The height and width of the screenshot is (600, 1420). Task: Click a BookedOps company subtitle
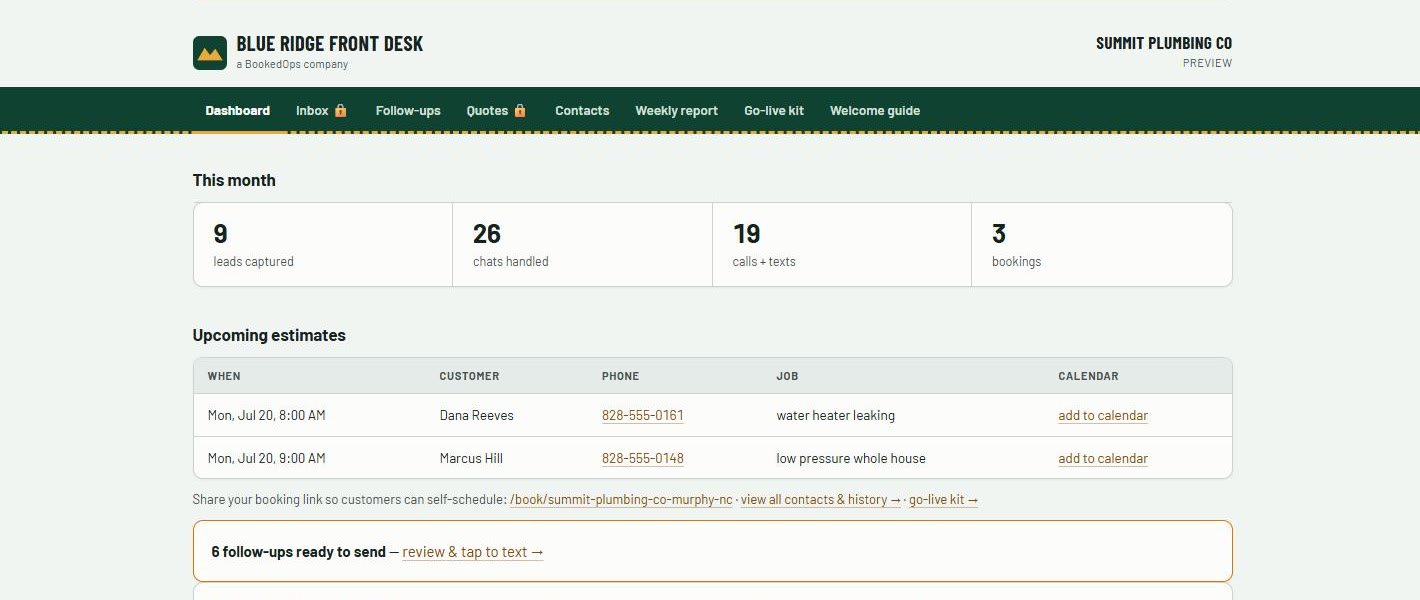pos(292,64)
